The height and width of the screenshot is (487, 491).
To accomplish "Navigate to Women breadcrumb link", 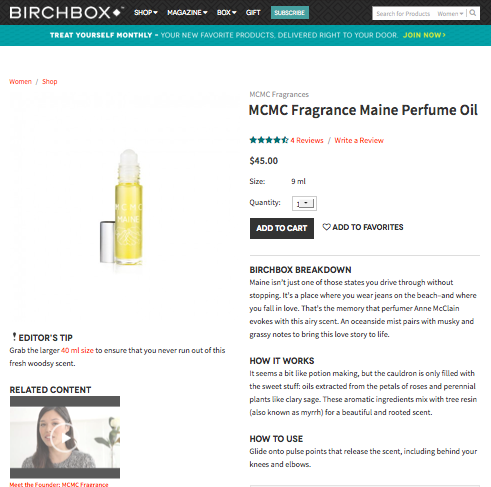I will (20, 82).
